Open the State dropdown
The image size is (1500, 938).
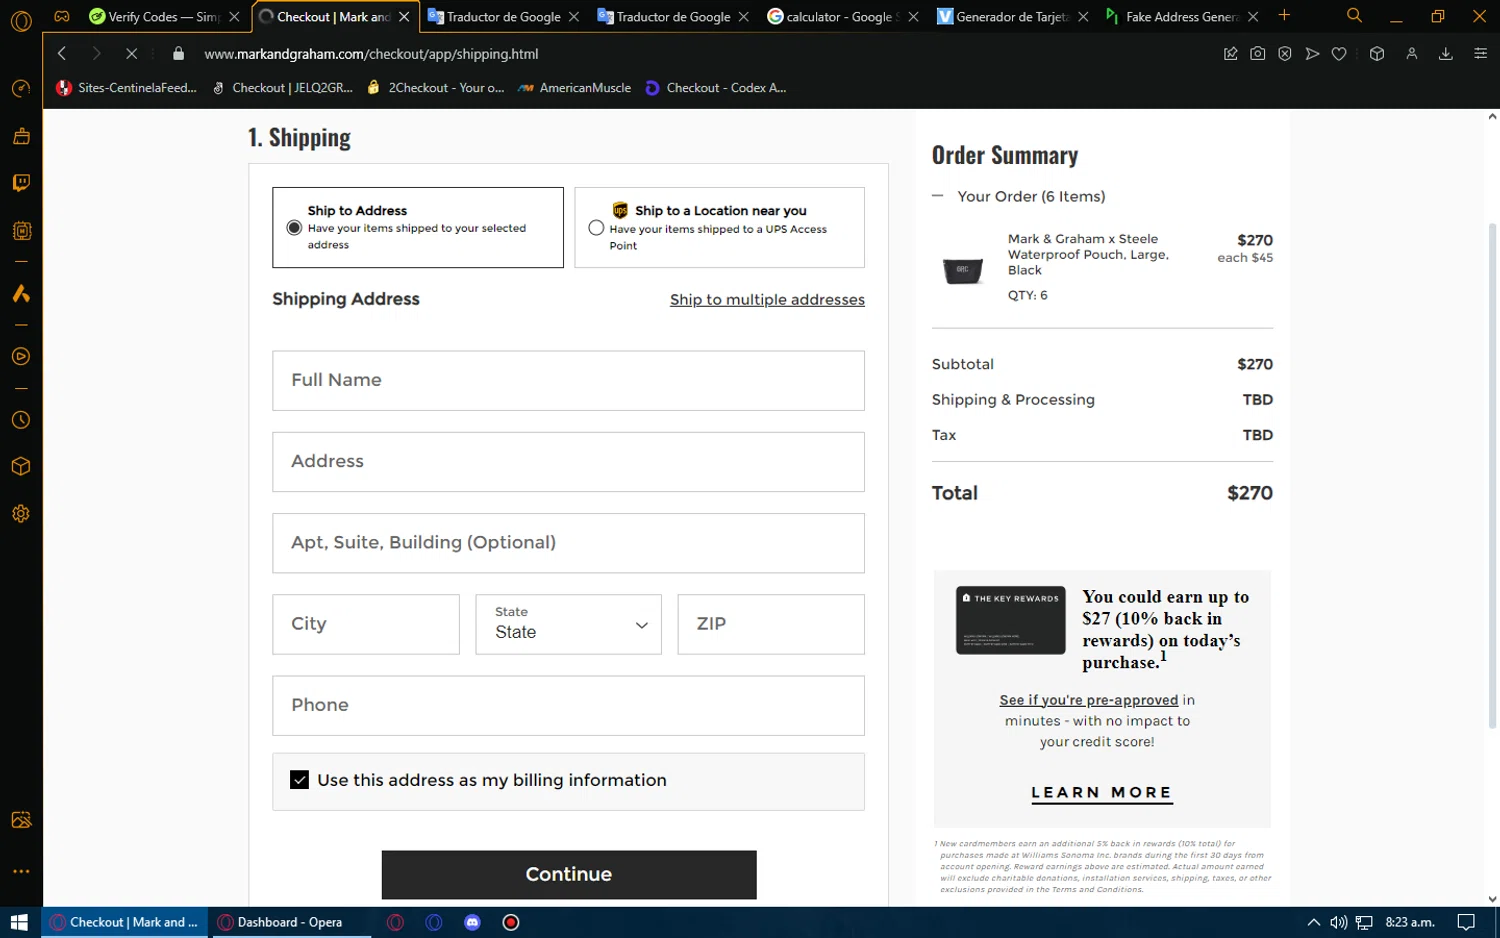568,624
